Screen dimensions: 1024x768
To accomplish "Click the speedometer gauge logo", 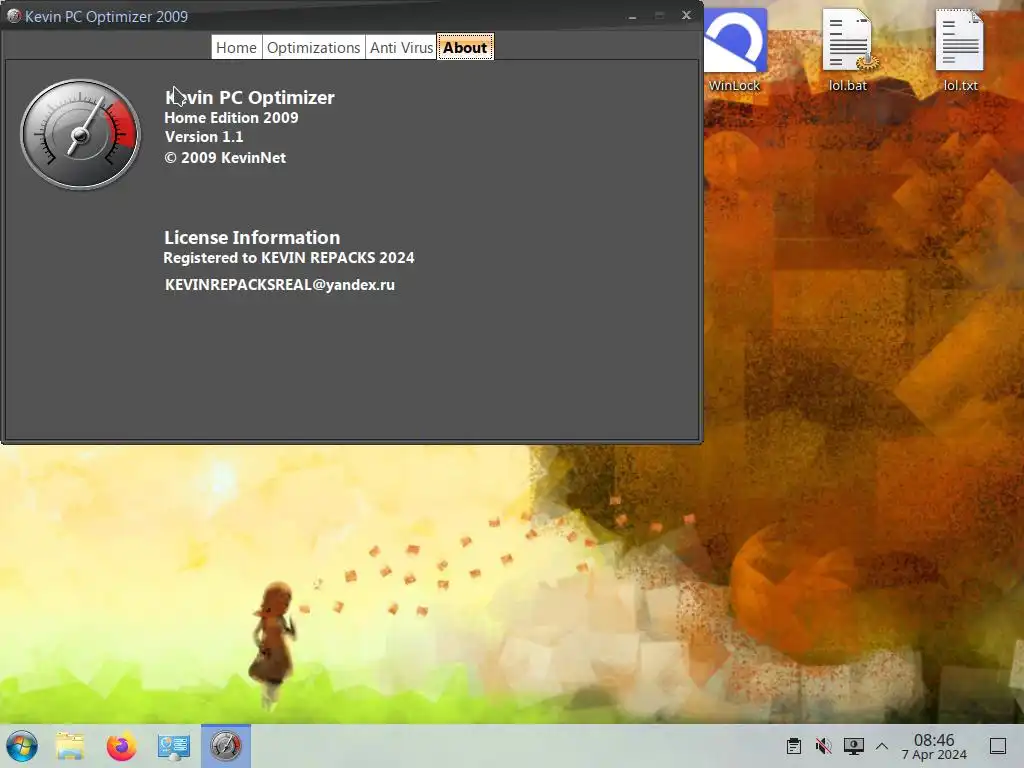I will (x=80, y=135).
